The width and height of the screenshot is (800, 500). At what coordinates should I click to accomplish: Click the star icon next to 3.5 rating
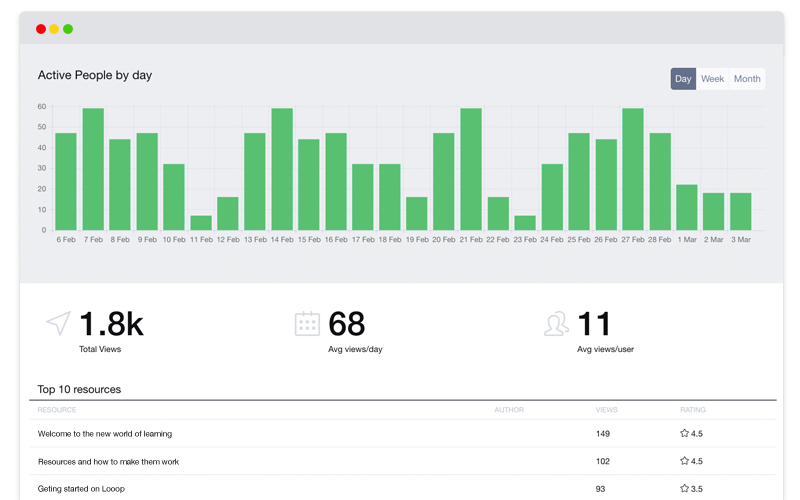[684, 488]
